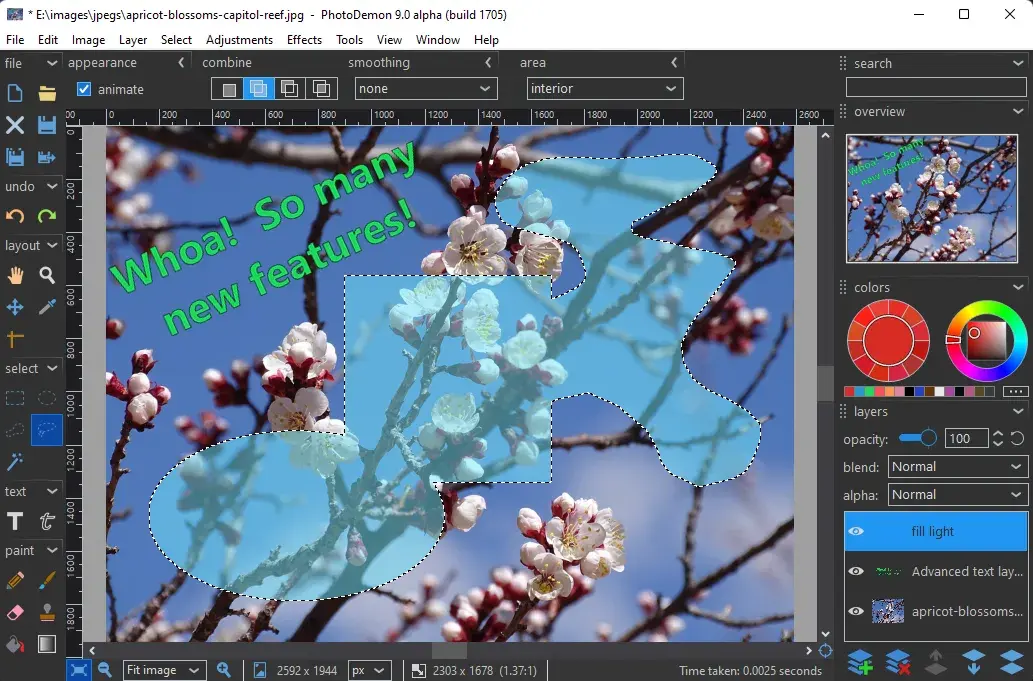Select the Text tool
This screenshot has height=681, width=1033.
(x=15, y=521)
